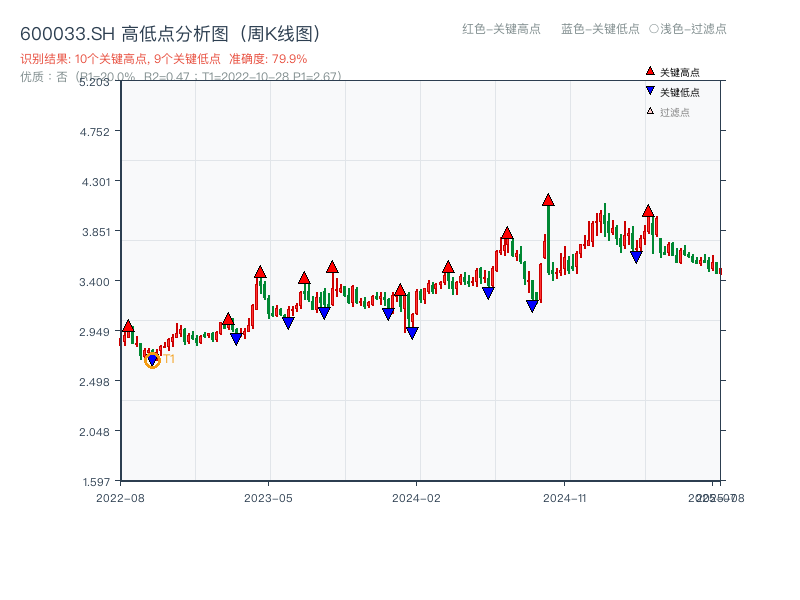Viewport: 800px width, 600px height.
Task: Toggle the 关键高点 series legend label
Action: [680, 72]
